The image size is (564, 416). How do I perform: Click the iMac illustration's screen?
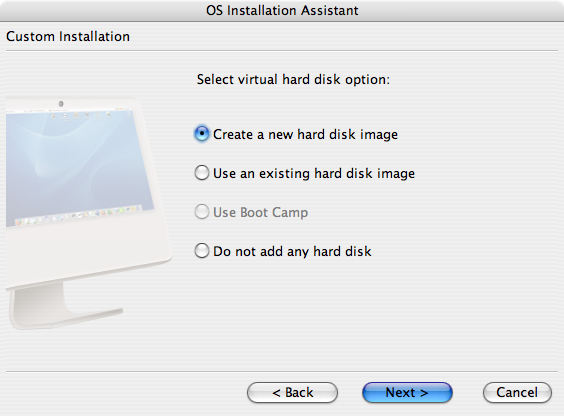[x=77, y=165]
